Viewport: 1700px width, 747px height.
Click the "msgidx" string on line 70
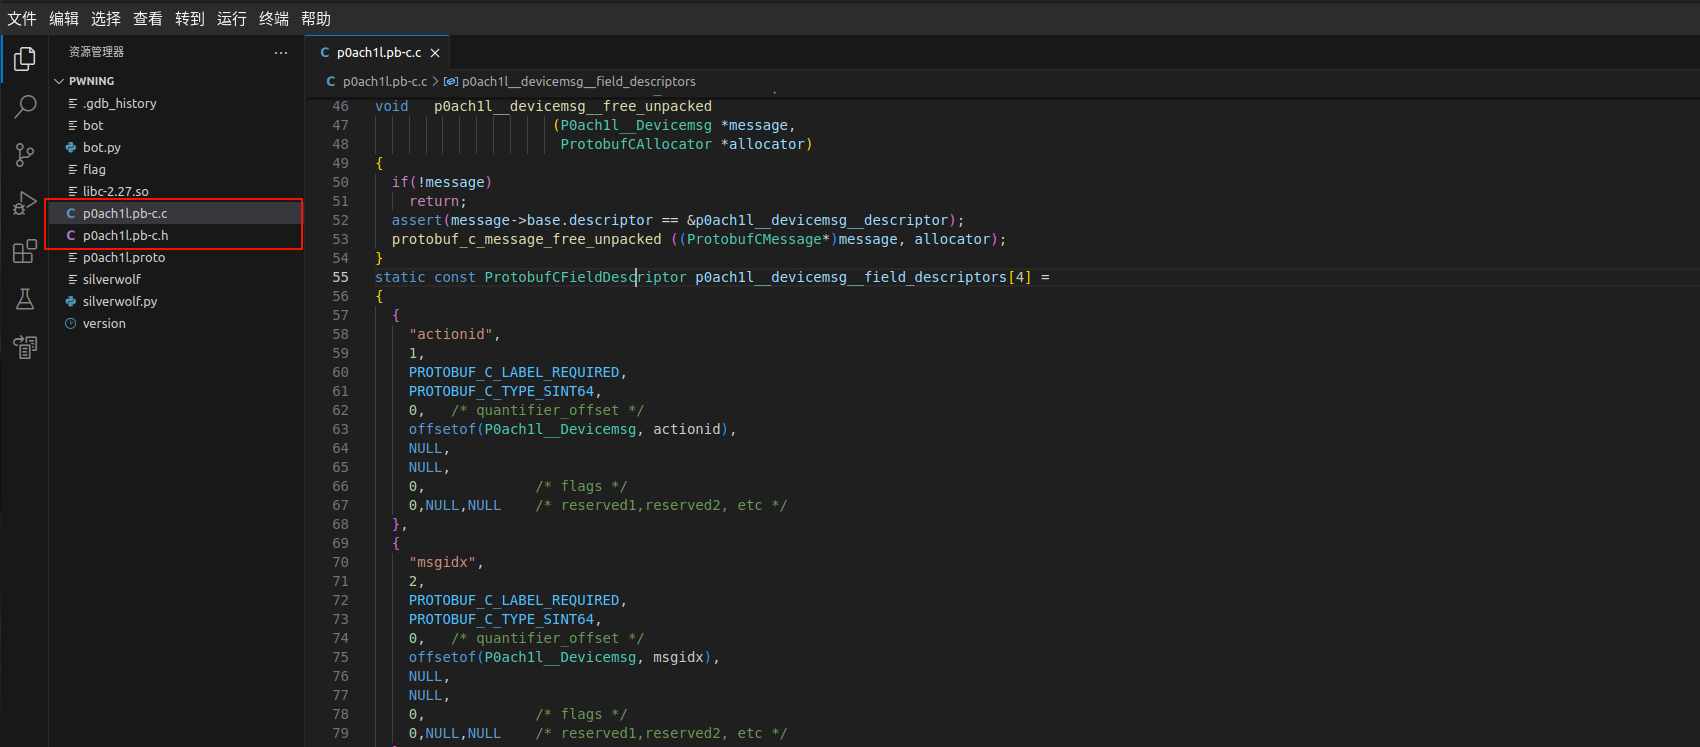[x=442, y=562]
